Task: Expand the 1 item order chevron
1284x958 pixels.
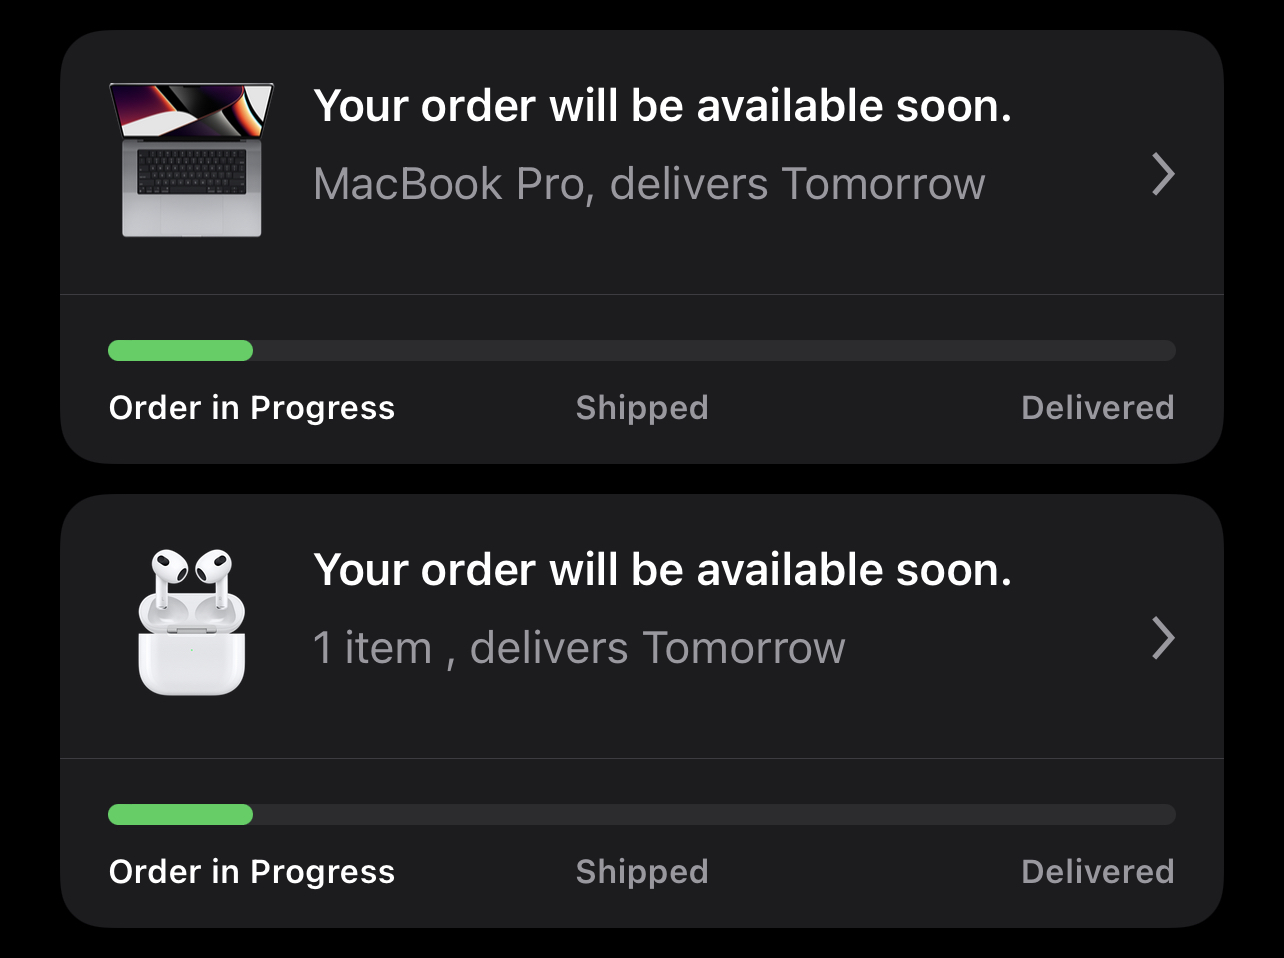Action: point(1162,638)
